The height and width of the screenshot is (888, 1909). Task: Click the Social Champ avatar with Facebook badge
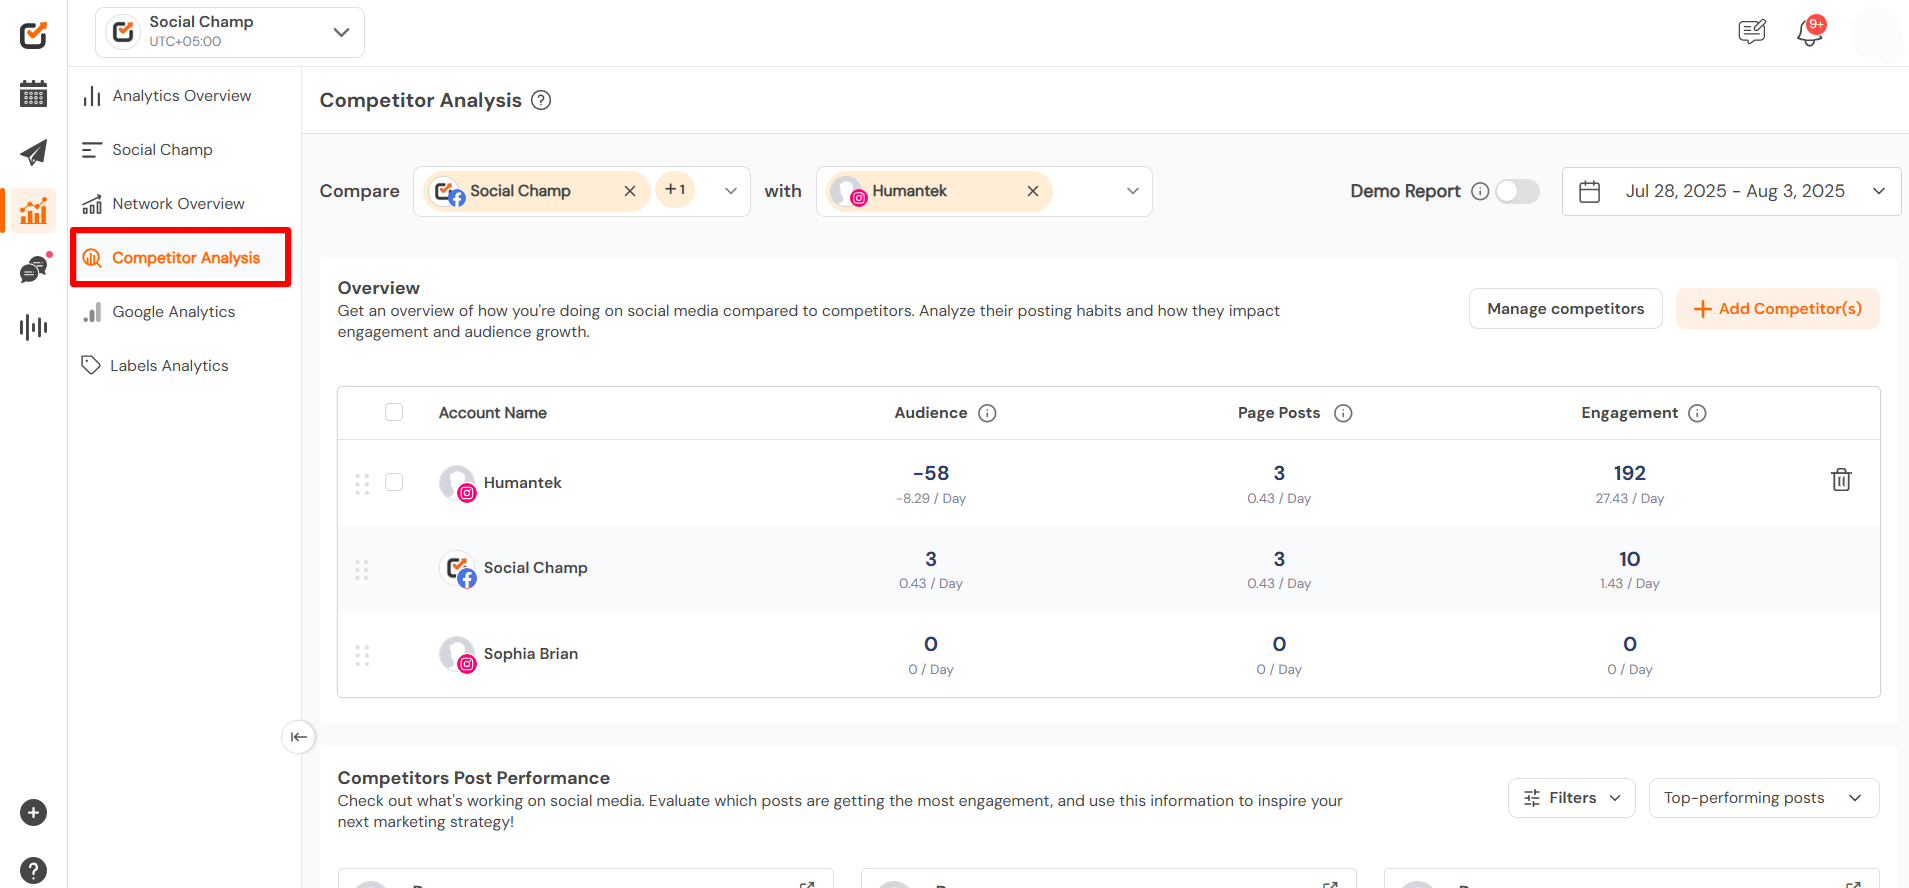click(x=457, y=569)
